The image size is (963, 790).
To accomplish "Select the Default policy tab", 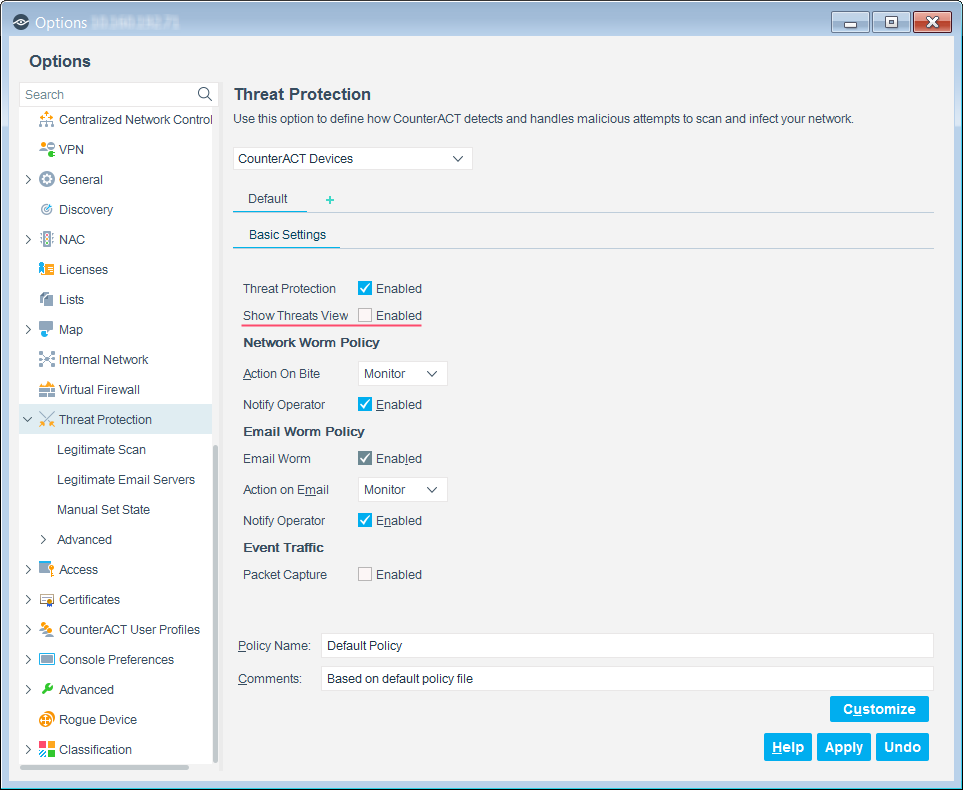I will click(268, 199).
